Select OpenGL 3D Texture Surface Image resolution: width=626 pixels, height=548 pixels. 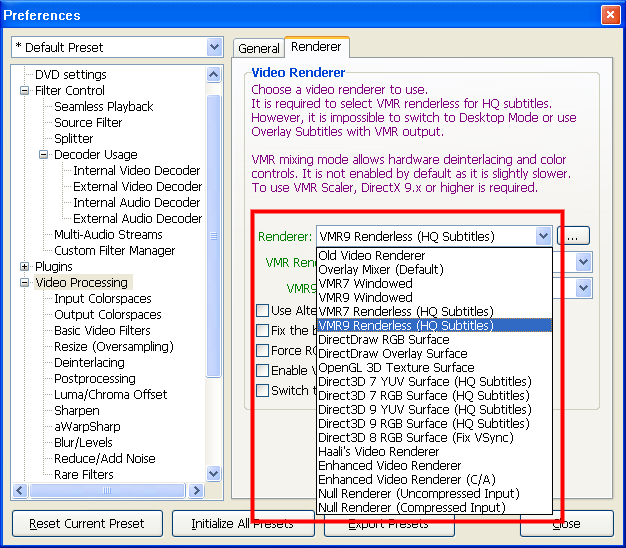pos(434,367)
